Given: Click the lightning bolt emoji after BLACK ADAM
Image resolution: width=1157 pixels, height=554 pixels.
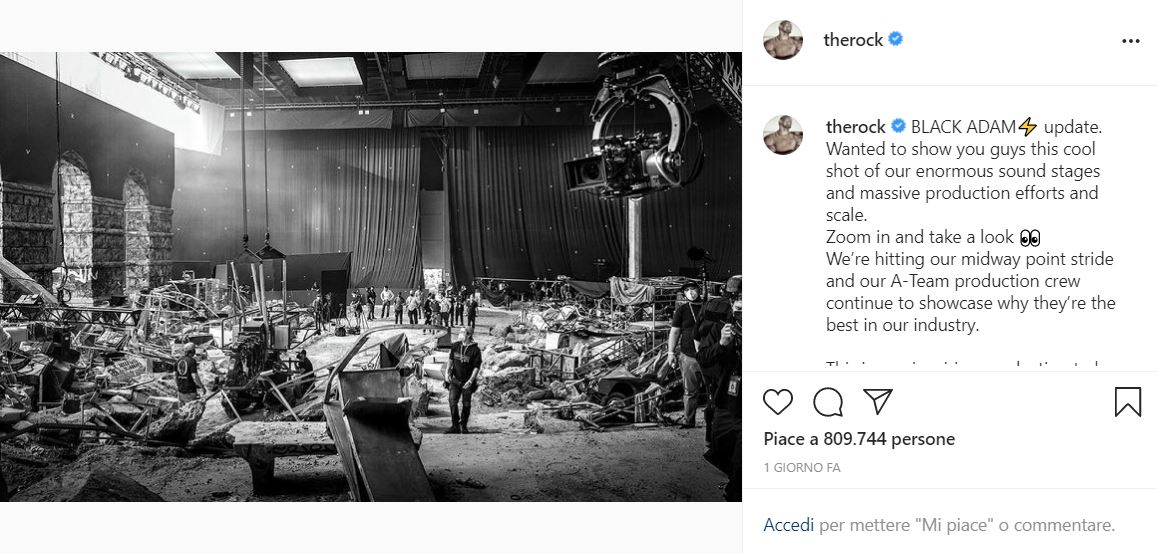Looking at the screenshot, I should coord(1028,127).
